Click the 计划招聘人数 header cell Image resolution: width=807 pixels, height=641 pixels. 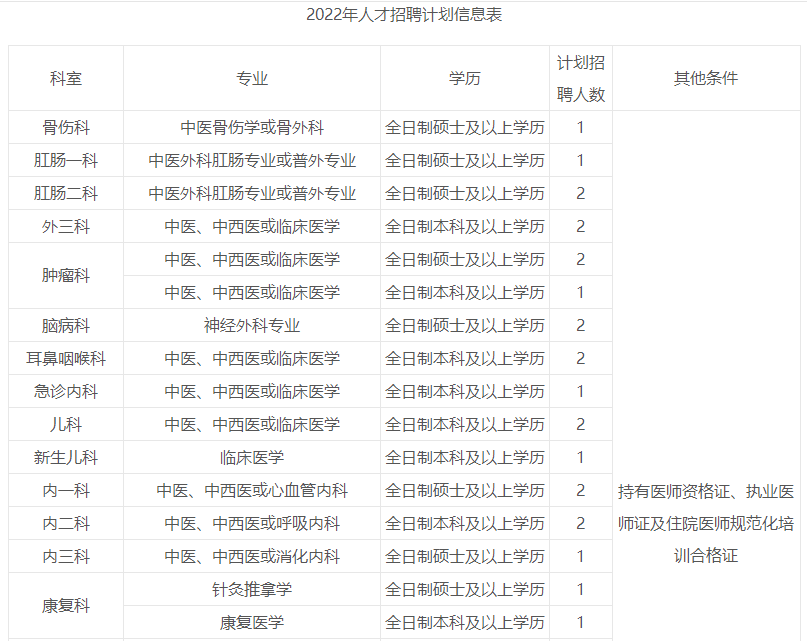581,78
